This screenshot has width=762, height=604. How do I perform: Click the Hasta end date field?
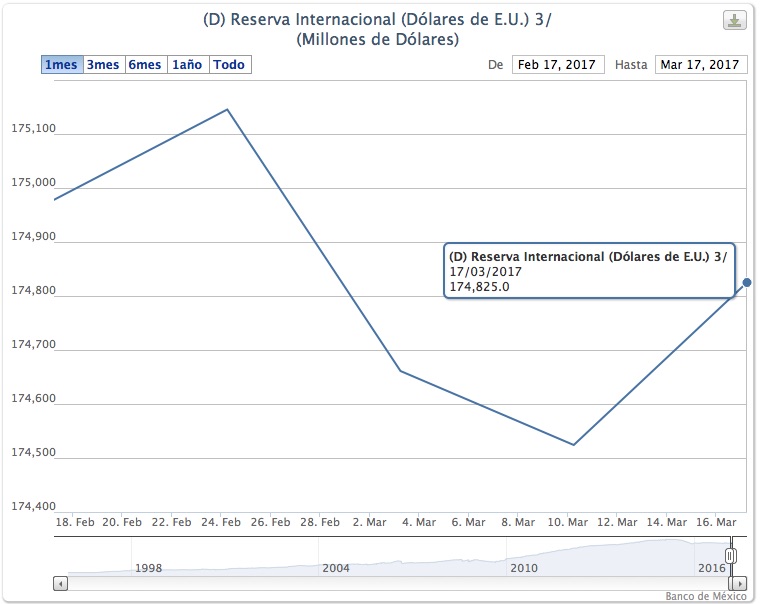tap(702, 65)
